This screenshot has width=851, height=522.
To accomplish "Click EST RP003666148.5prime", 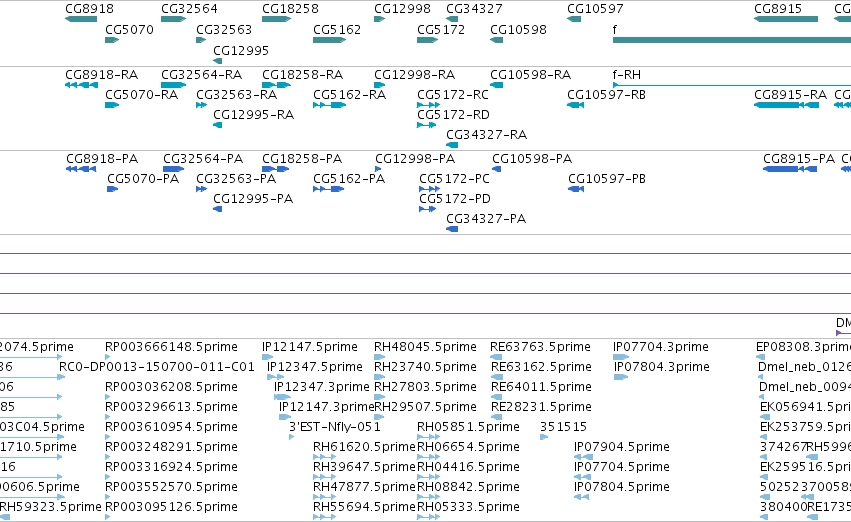I will (x=172, y=347).
